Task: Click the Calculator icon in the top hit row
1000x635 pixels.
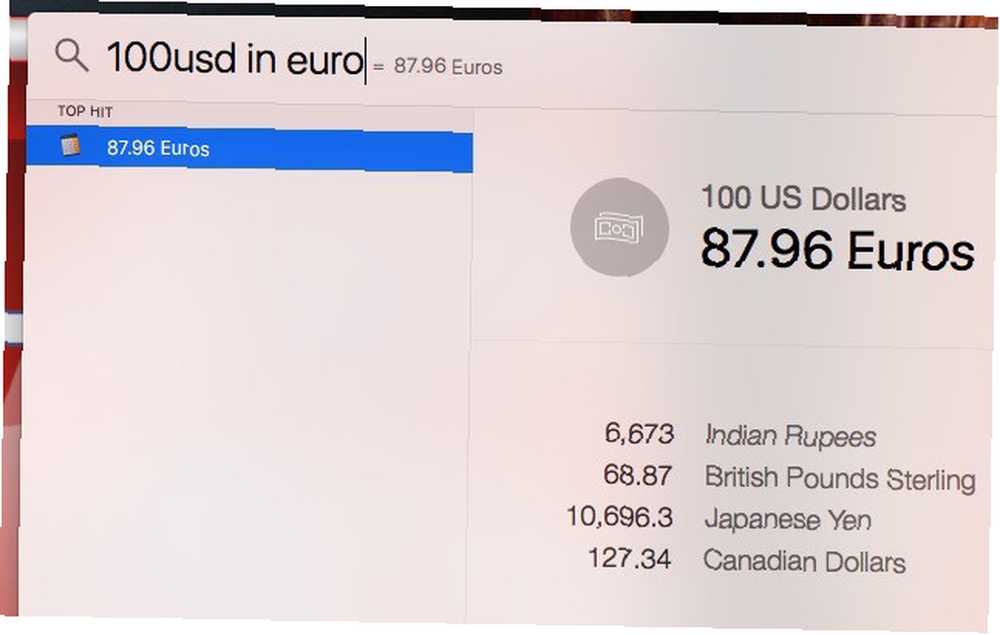Action: tap(71, 146)
